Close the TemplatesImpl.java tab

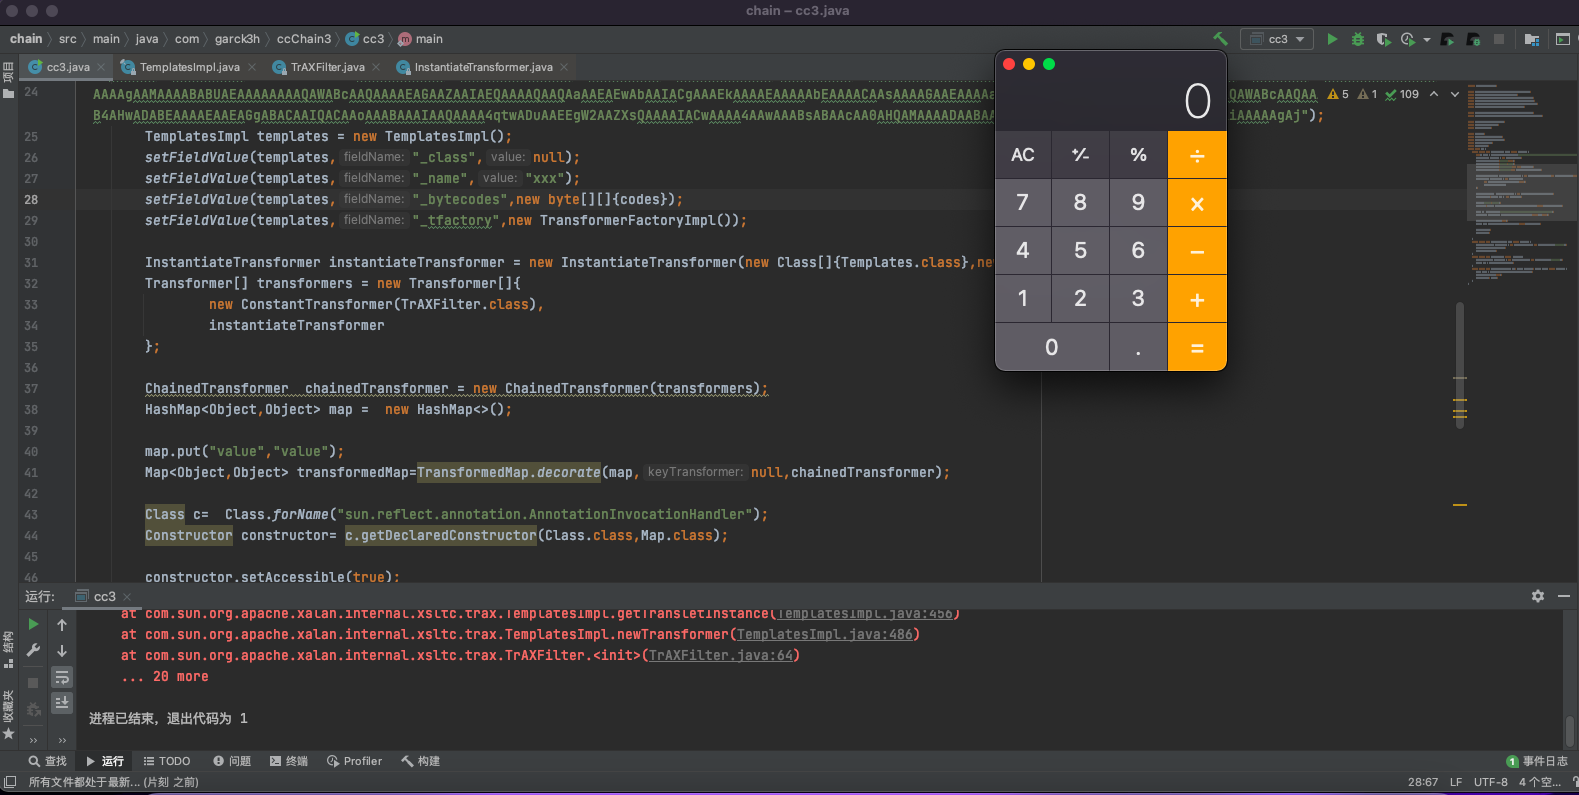tap(252, 67)
